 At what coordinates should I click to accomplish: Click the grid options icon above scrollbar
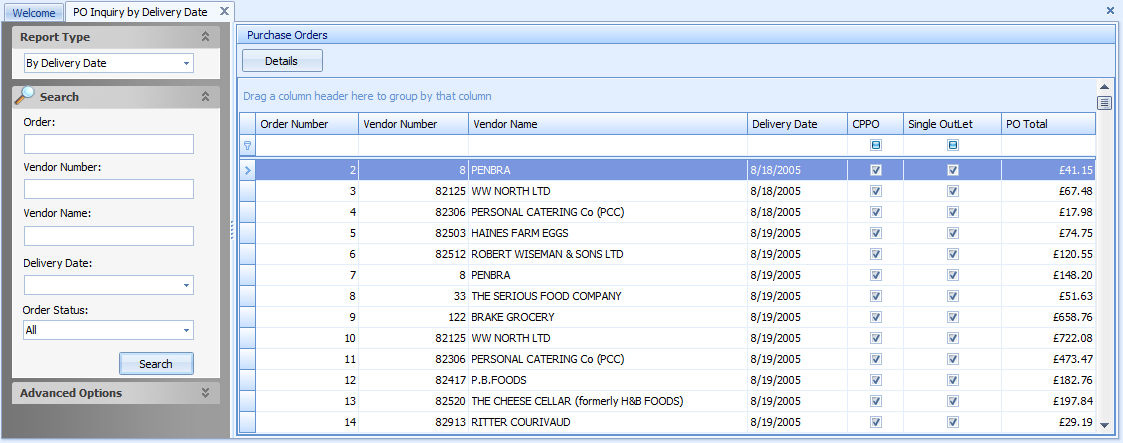click(1104, 103)
